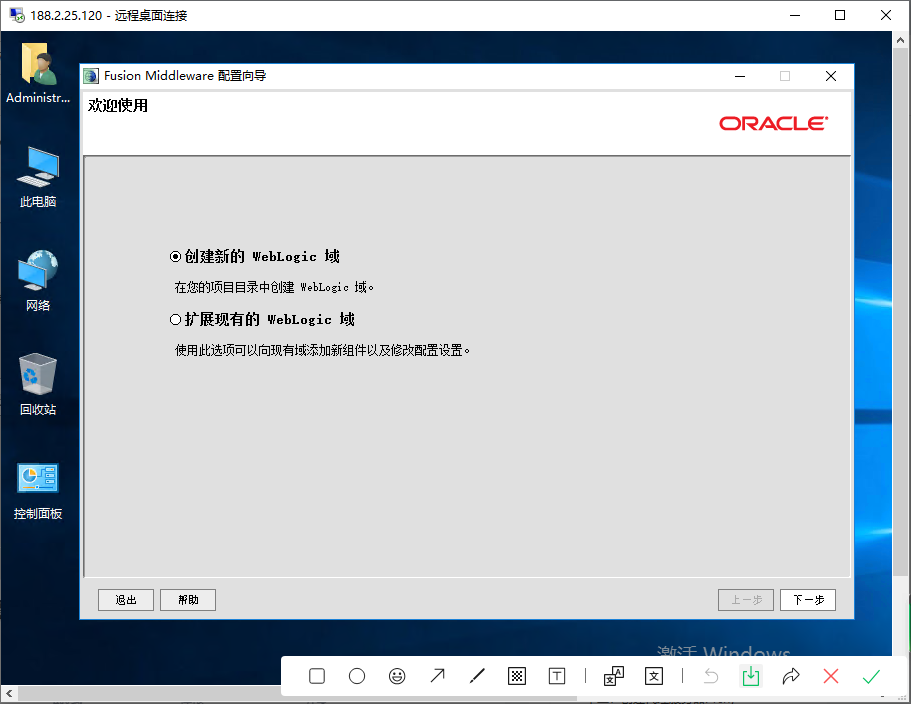Select the 网络 desktop icon

pyautogui.click(x=38, y=281)
